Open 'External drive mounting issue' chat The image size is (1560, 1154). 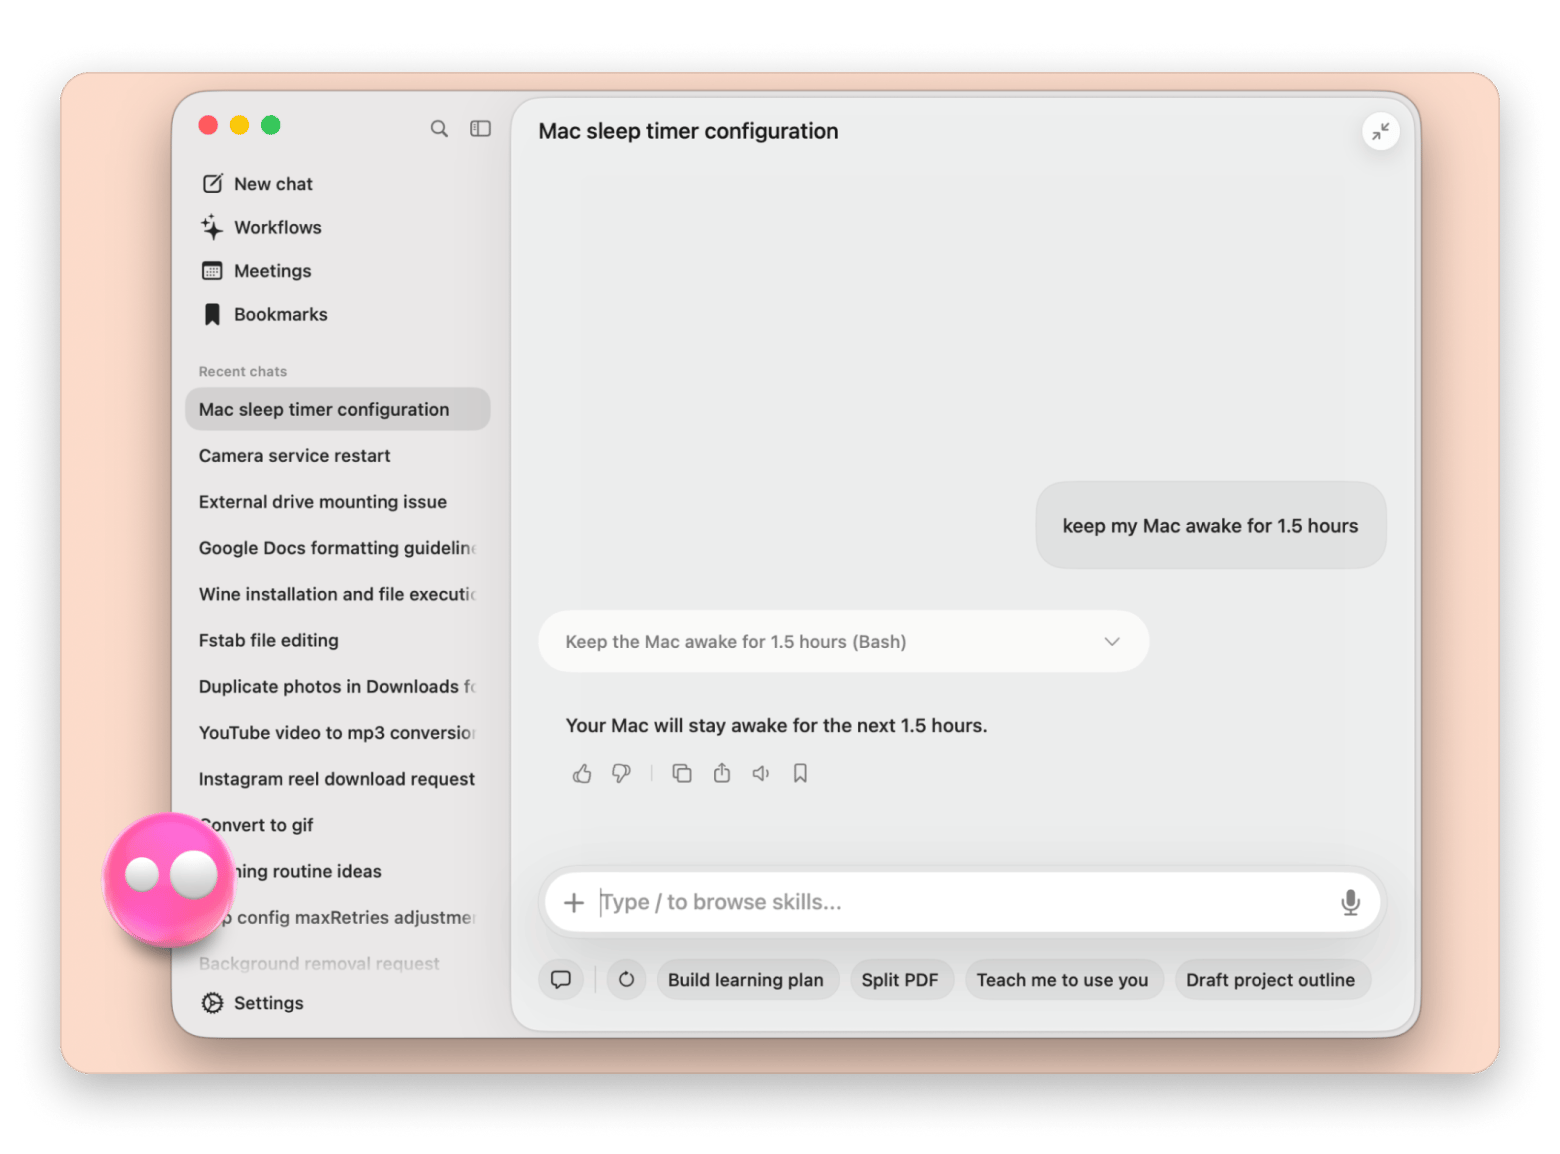pos(338,502)
